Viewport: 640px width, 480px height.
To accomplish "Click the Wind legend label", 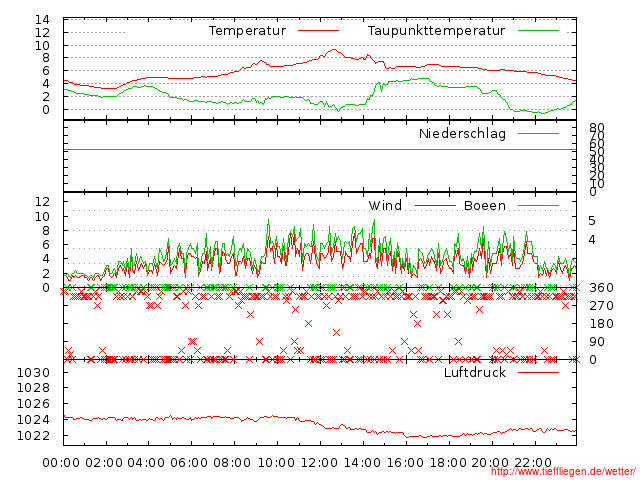I will click(x=385, y=205).
